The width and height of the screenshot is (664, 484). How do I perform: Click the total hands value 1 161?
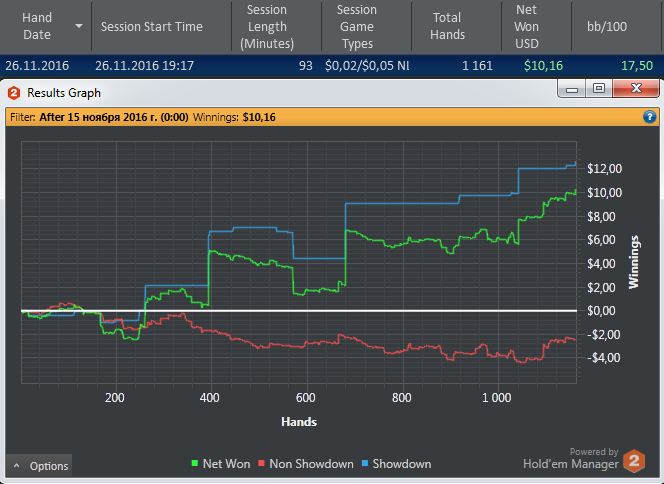tap(477, 66)
